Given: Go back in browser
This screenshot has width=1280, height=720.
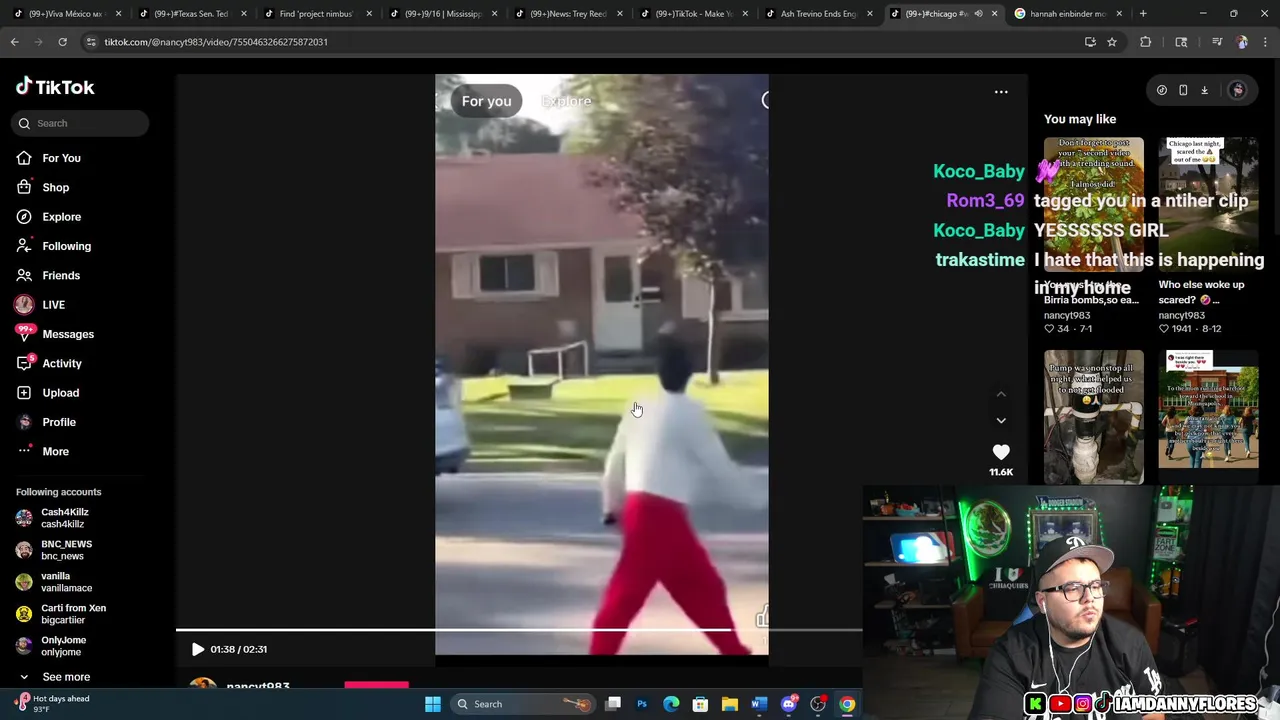Looking at the screenshot, I should (14, 42).
